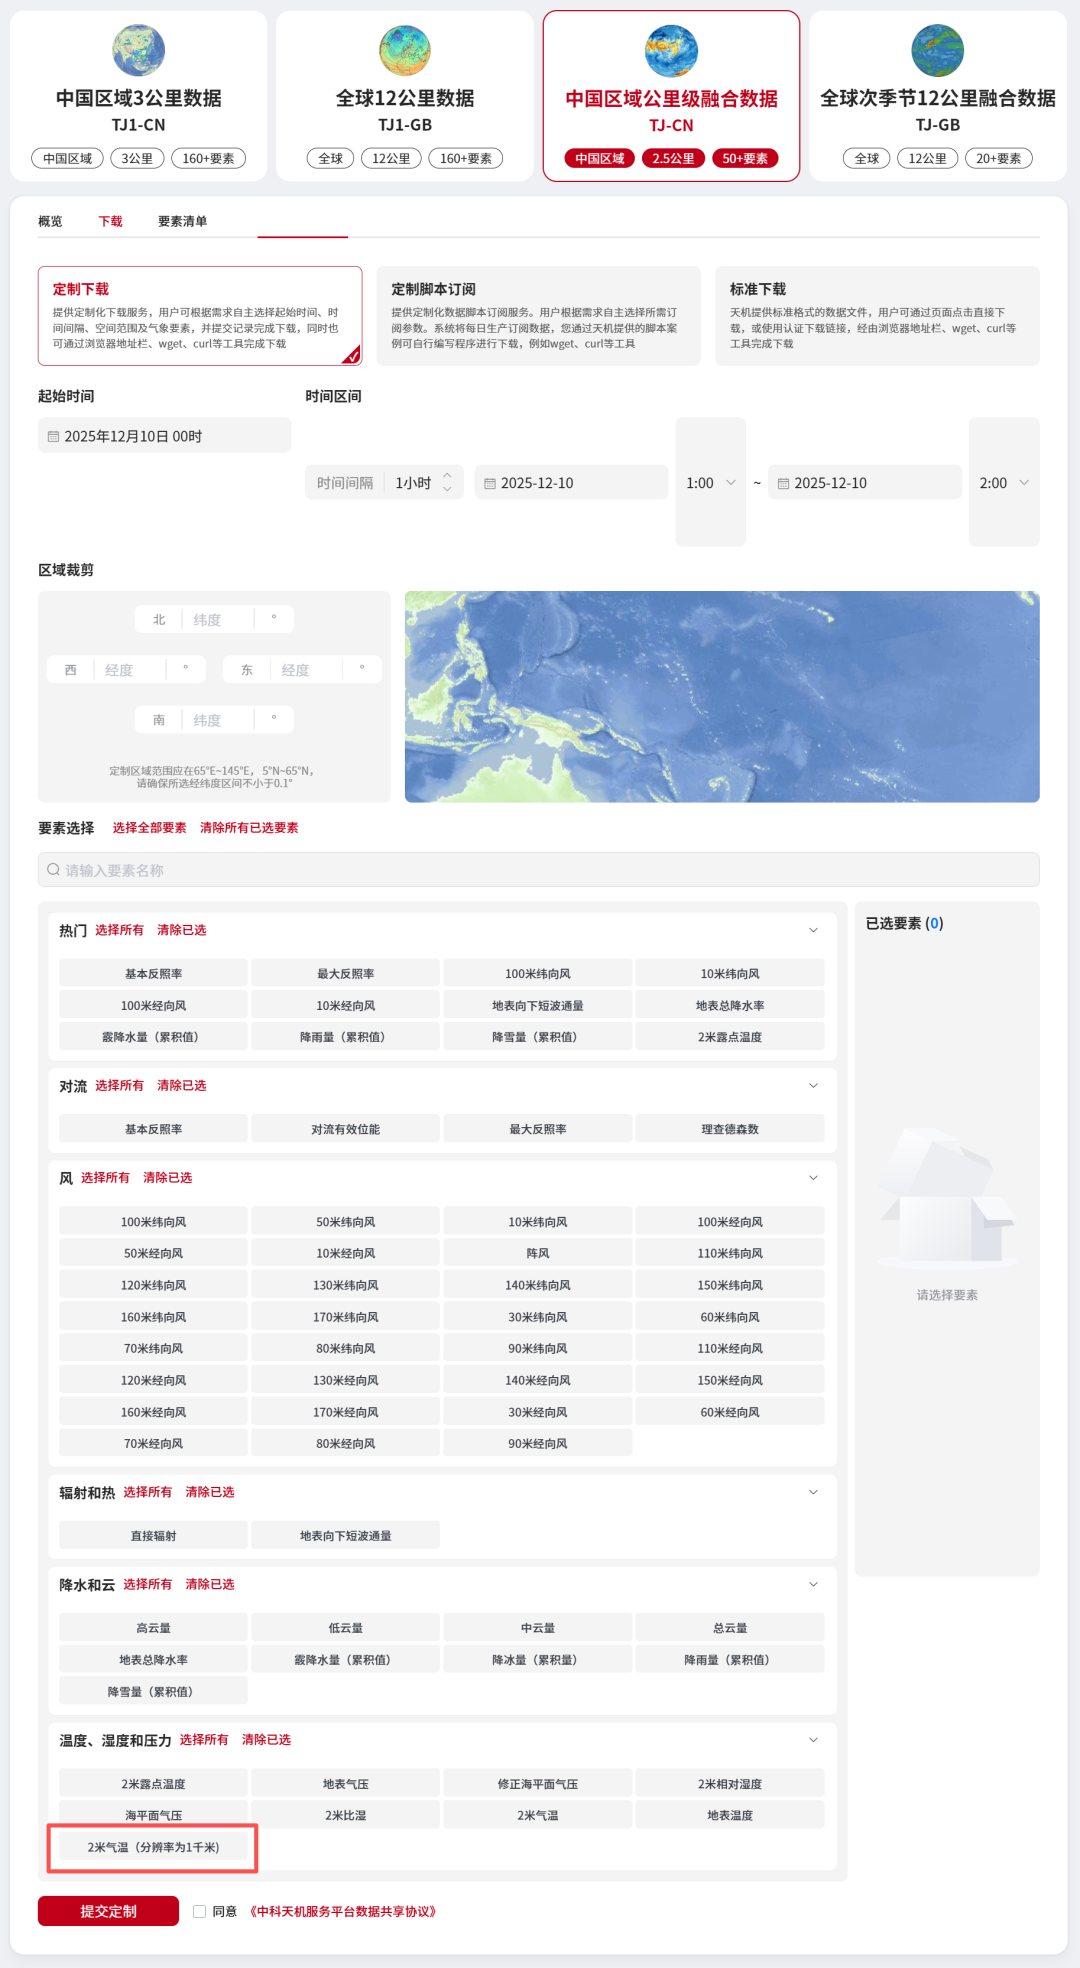The height and width of the screenshot is (1968, 1080).
Task: Click calendar icon in 起始时间 field
Action: click(x=54, y=437)
